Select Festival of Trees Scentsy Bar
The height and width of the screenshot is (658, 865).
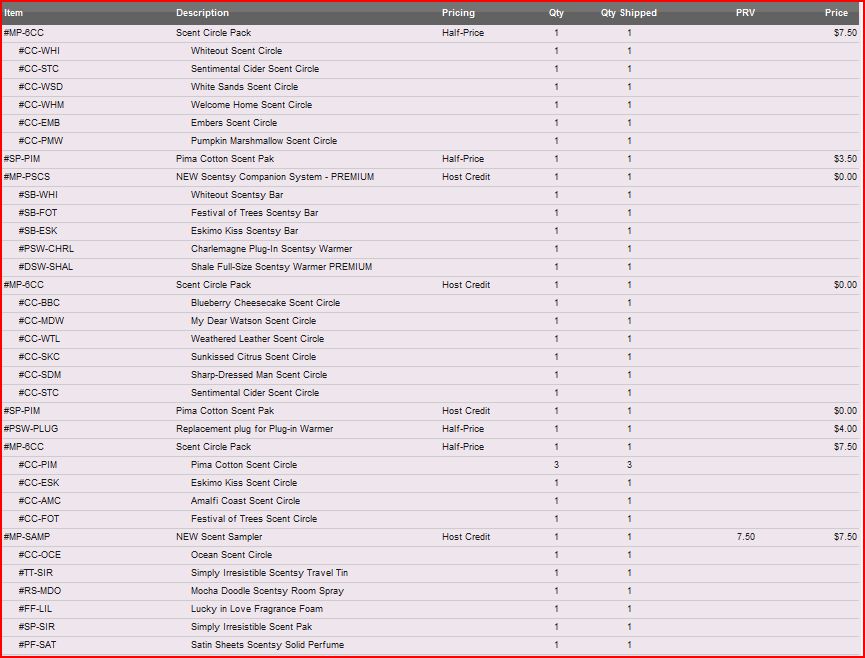[255, 213]
